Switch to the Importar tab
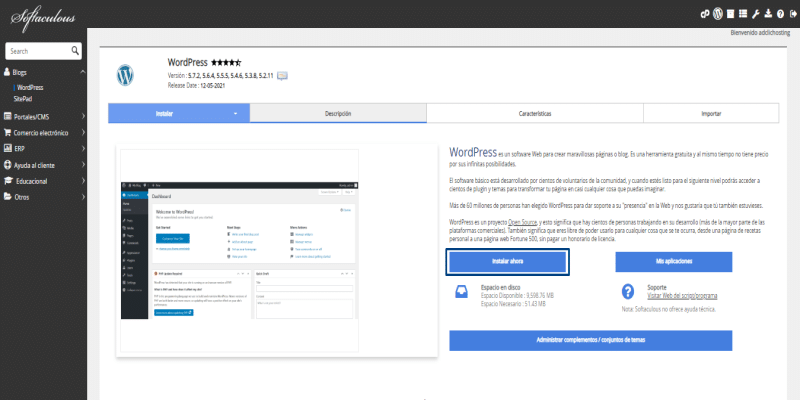 (711, 113)
